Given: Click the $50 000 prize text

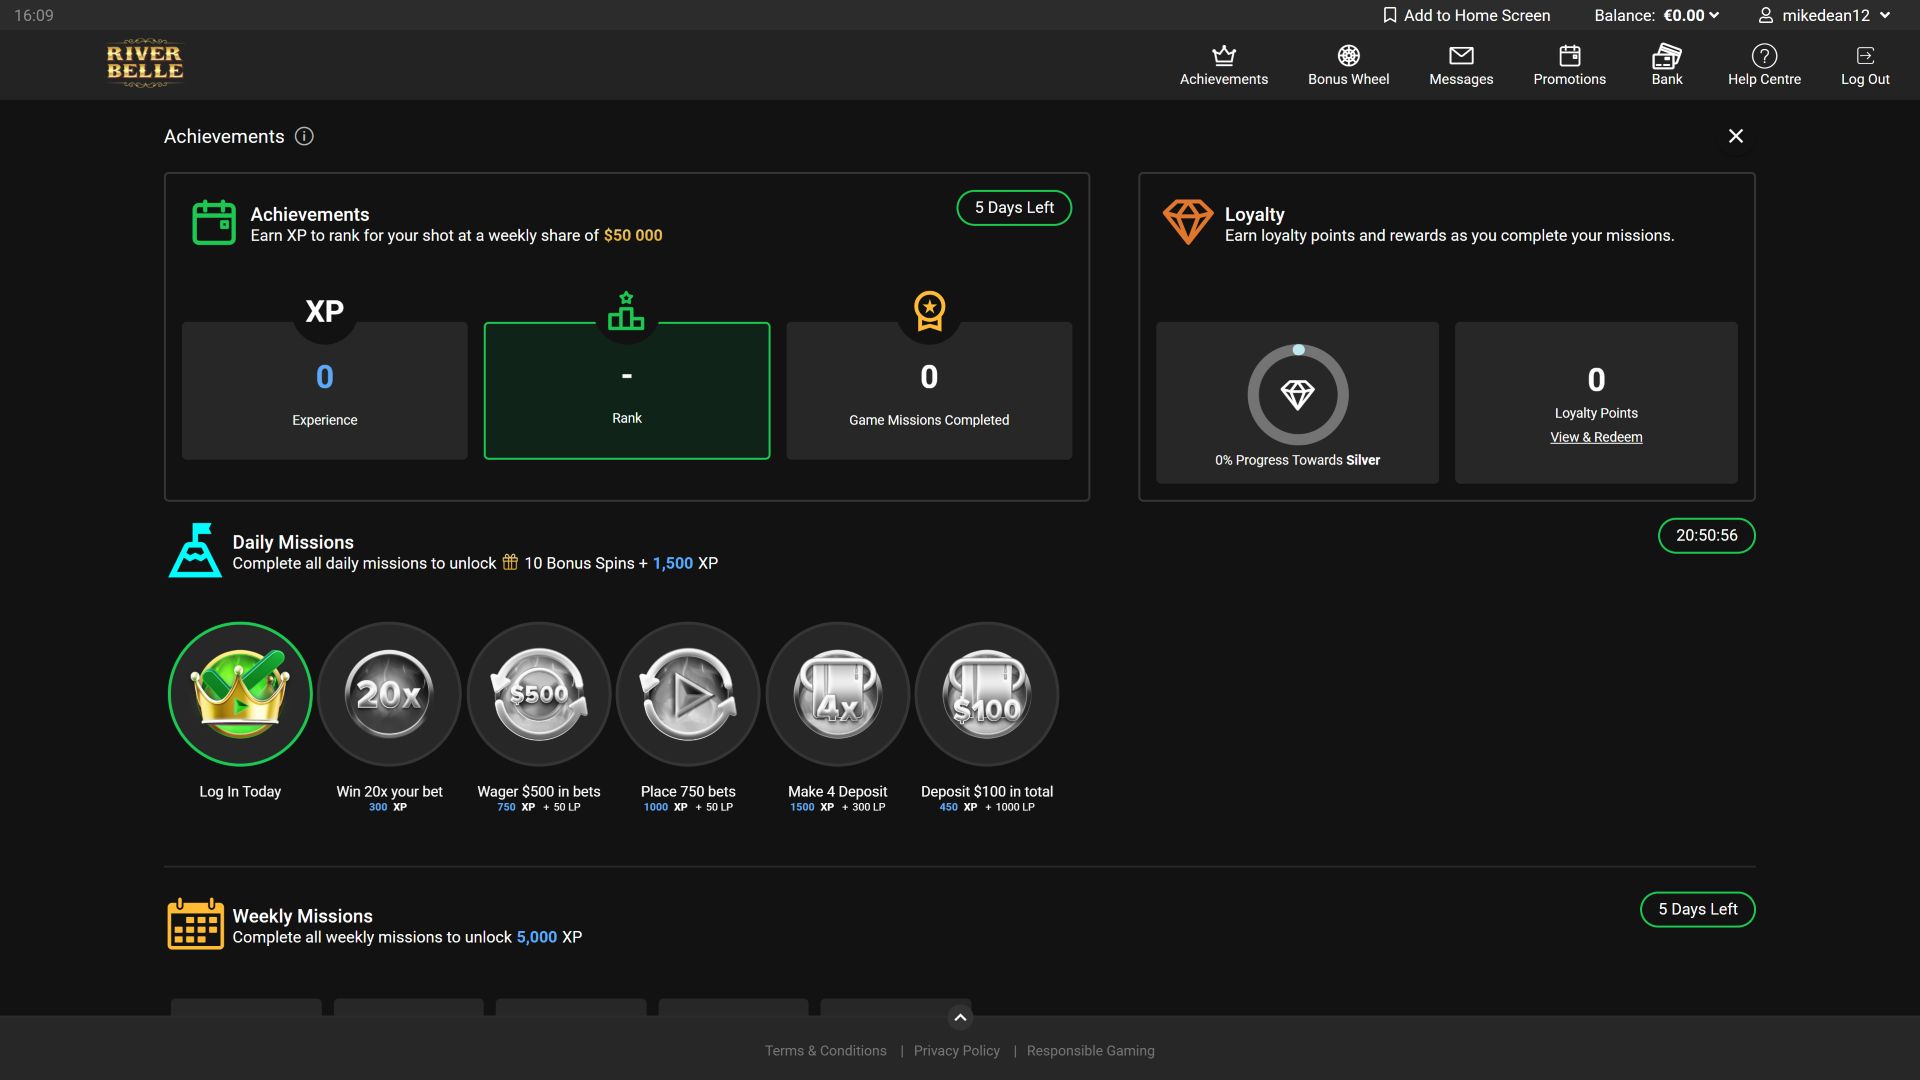Looking at the screenshot, I should [633, 236].
